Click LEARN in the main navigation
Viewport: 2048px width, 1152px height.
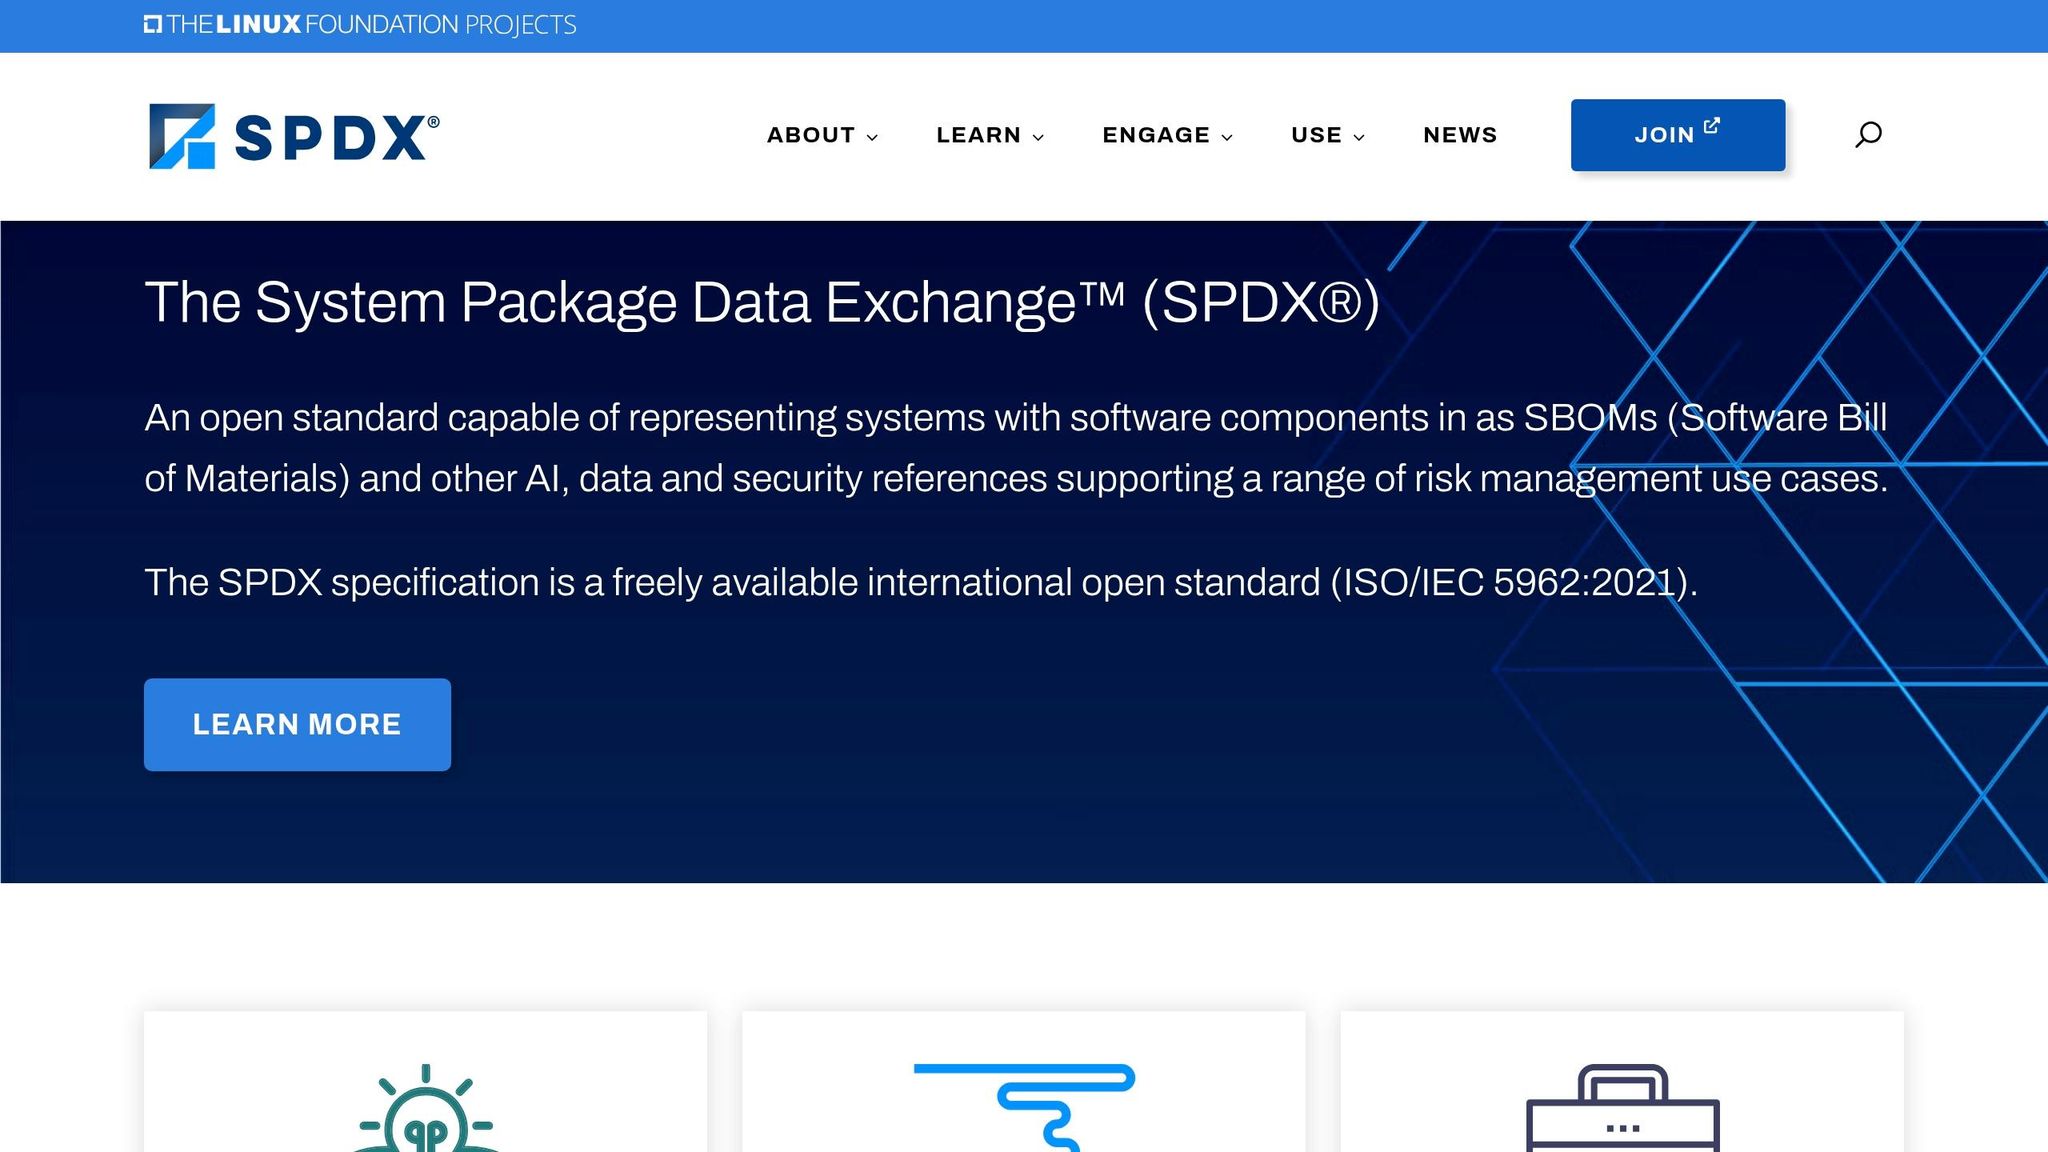tap(977, 135)
